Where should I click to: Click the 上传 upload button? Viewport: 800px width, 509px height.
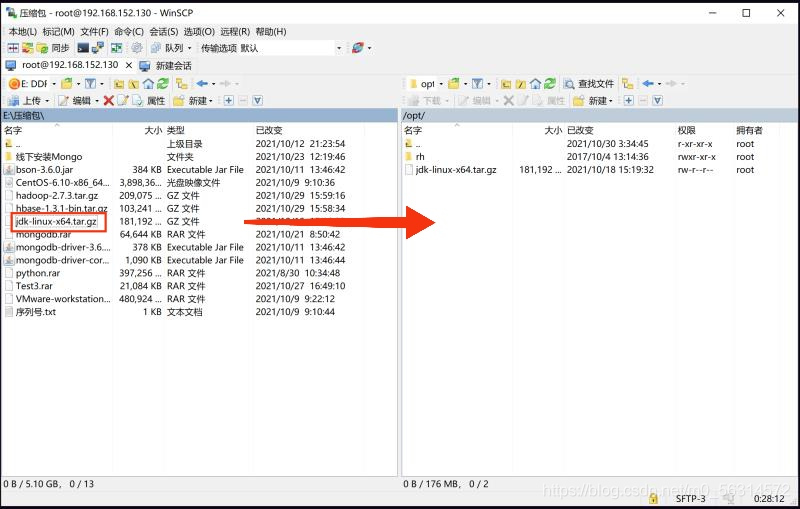click(25, 100)
